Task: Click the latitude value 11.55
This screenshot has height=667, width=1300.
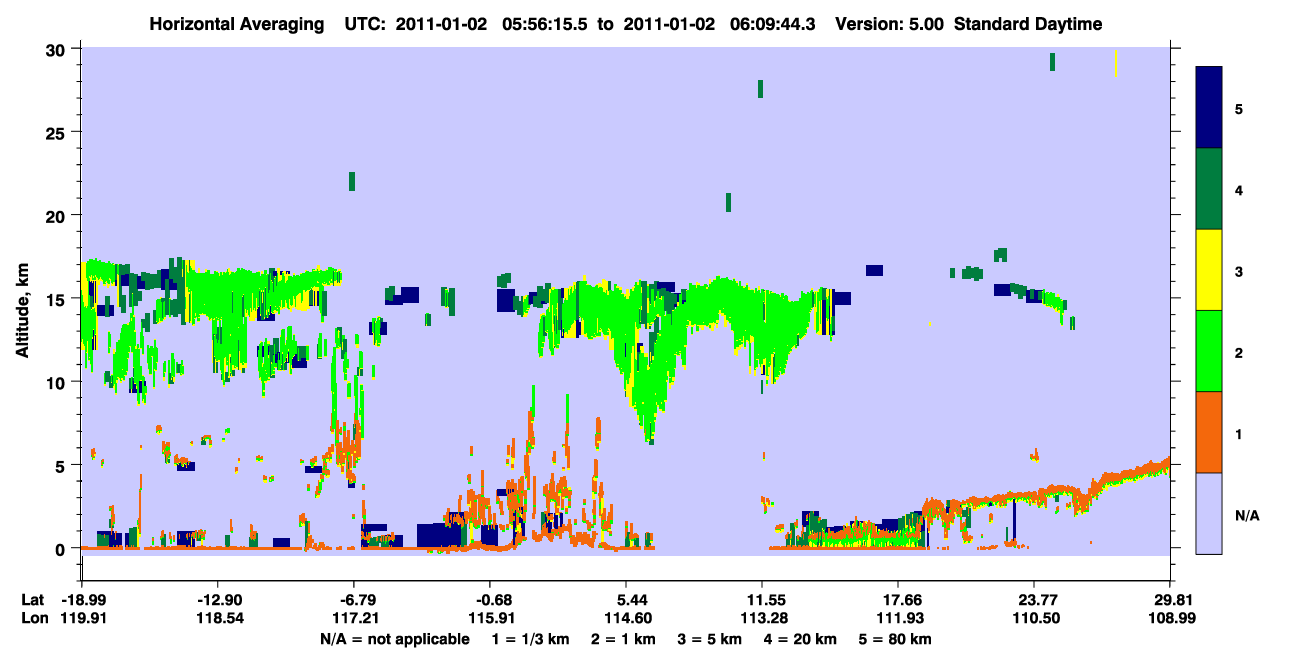Action: [x=762, y=600]
